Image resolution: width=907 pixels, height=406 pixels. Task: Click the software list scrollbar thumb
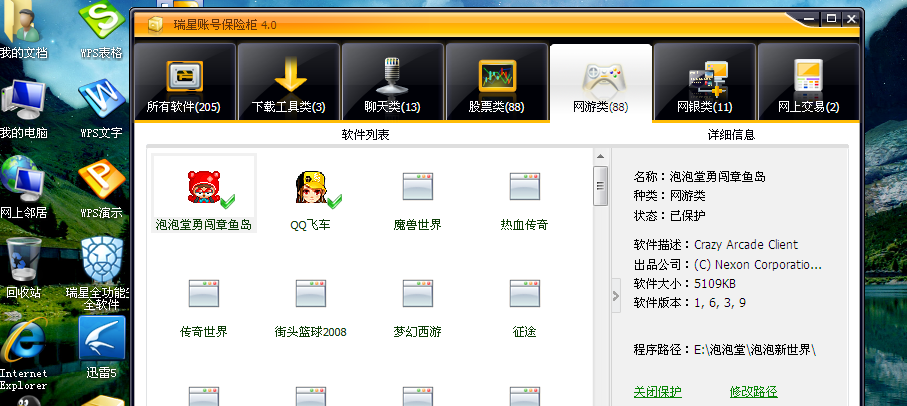[600, 186]
